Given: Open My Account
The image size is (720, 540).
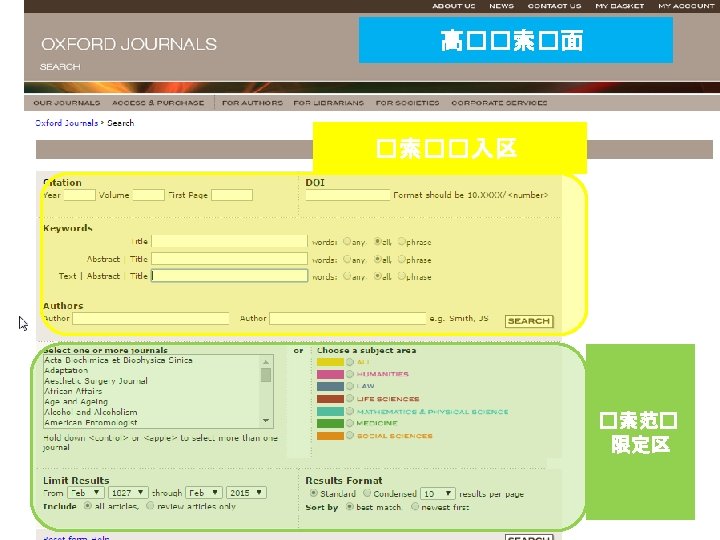Looking at the screenshot, I should pyautogui.click(x=686, y=6).
